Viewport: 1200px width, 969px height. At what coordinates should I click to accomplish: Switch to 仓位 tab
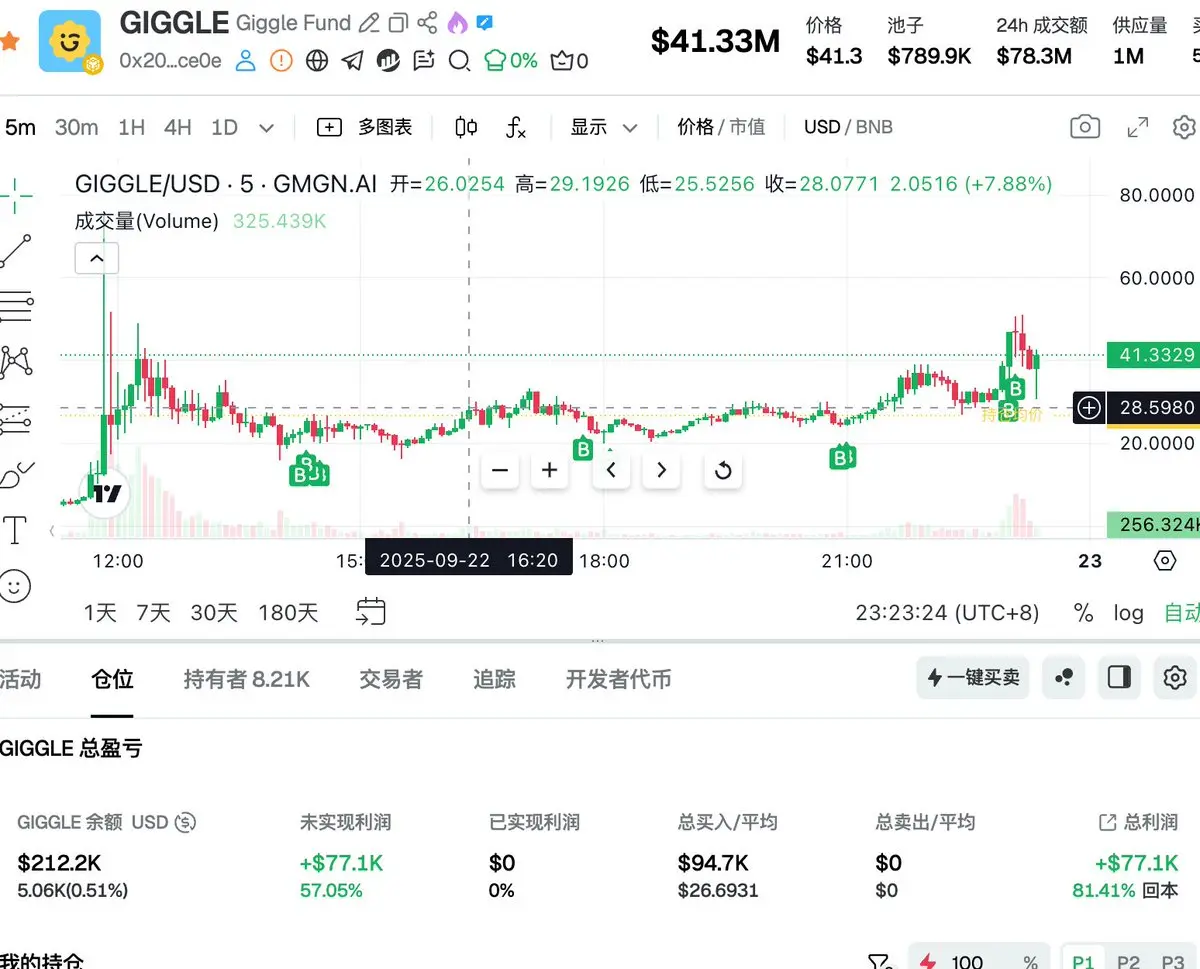[112, 679]
